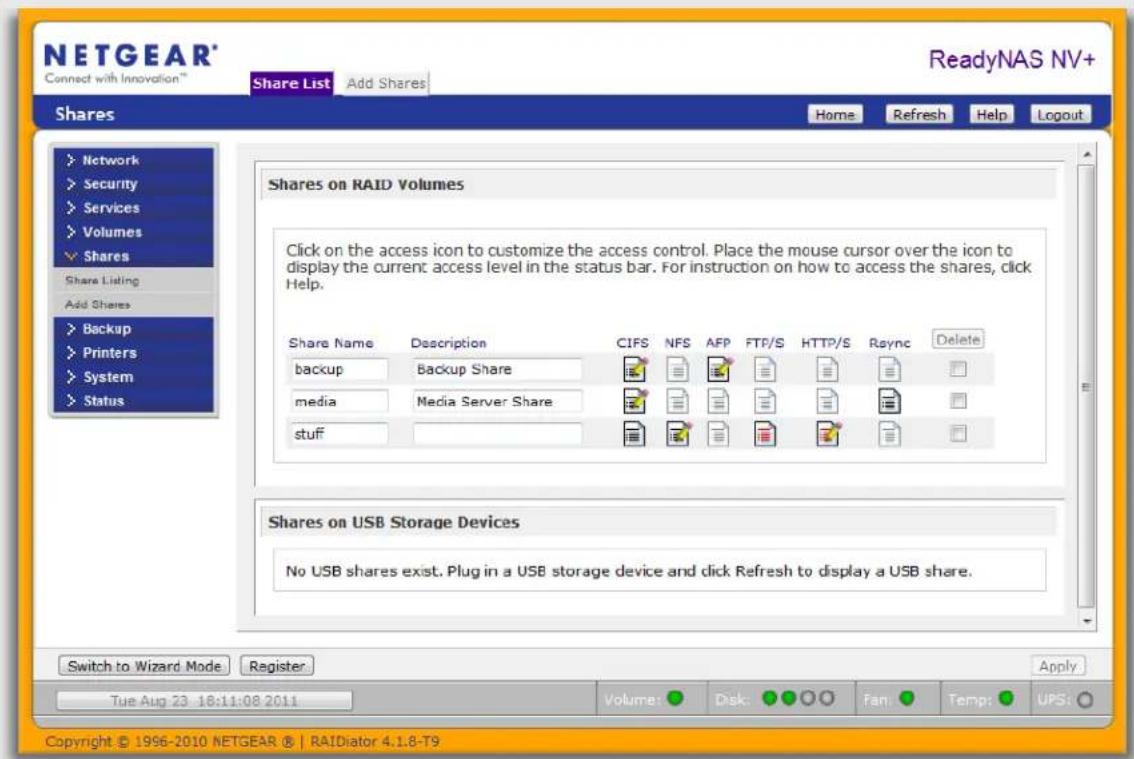Open HTTP/S access for stuff share
Image resolution: width=1134 pixels, height=759 pixels.
(x=827, y=433)
